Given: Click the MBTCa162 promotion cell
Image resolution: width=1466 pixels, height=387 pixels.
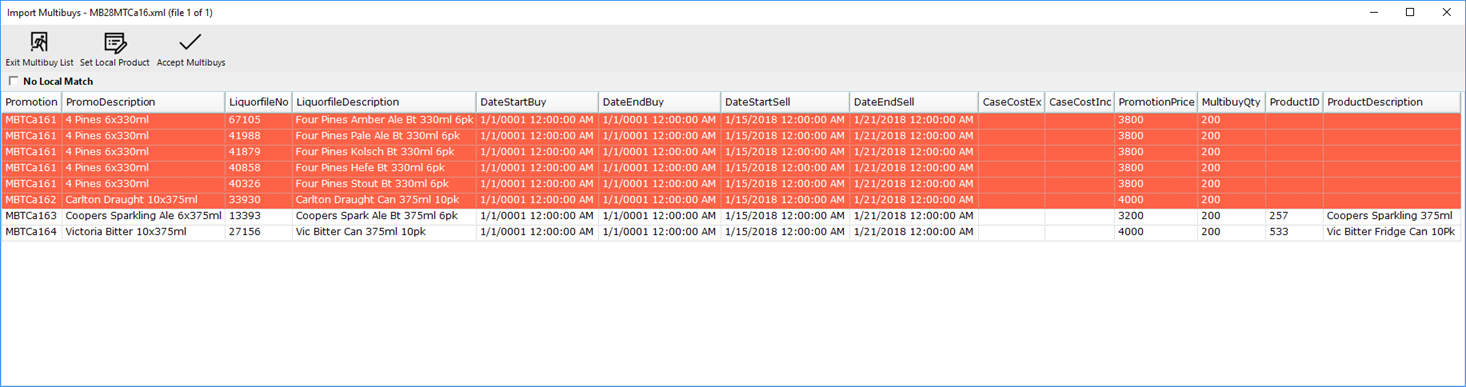Looking at the screenshot, I should 32,200.
